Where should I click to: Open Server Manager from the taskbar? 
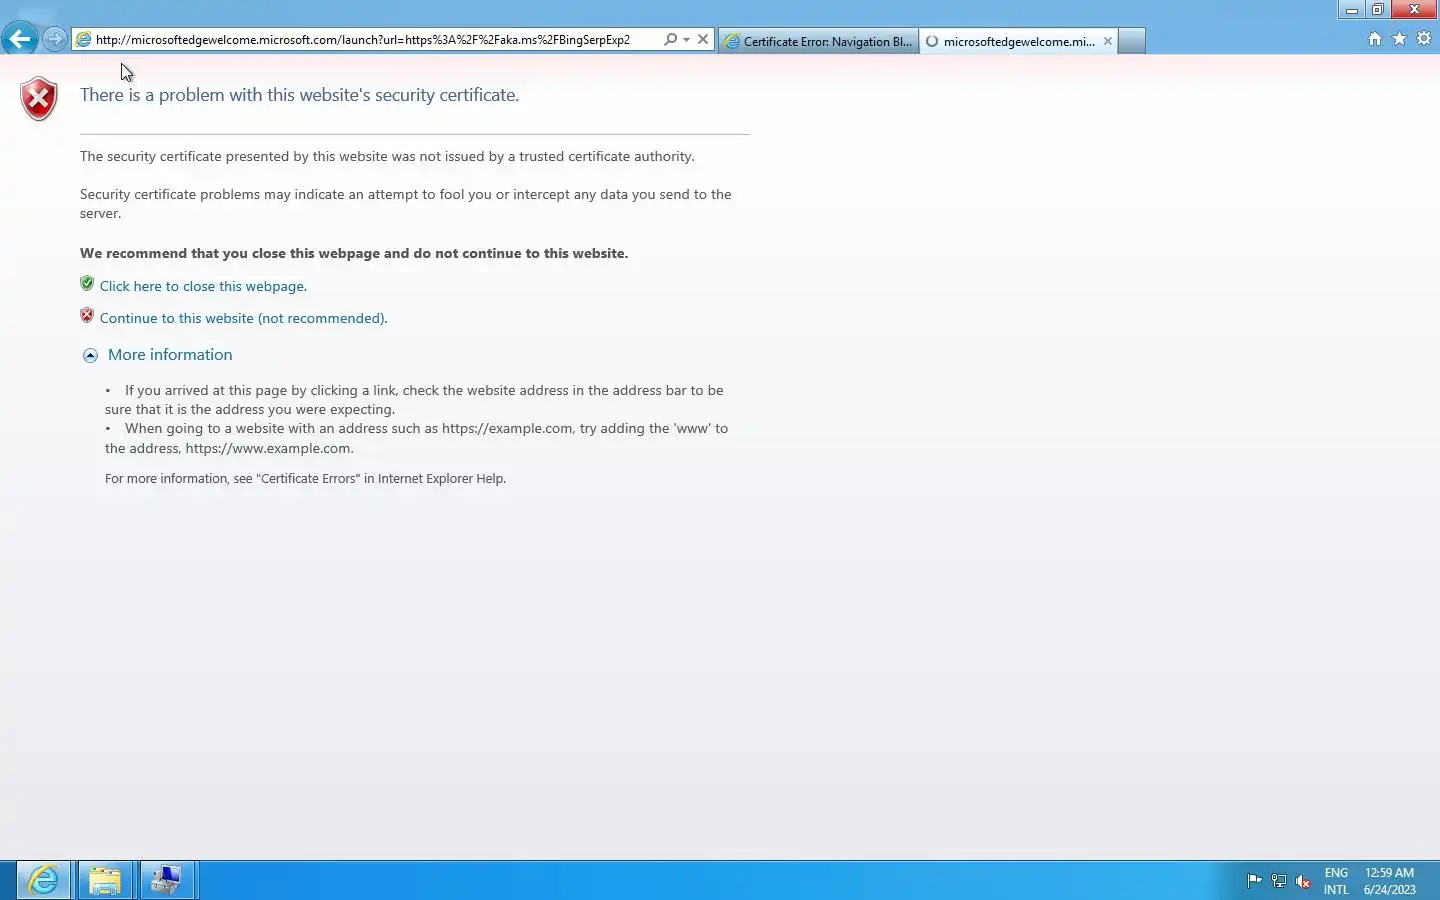coord(166,880)
